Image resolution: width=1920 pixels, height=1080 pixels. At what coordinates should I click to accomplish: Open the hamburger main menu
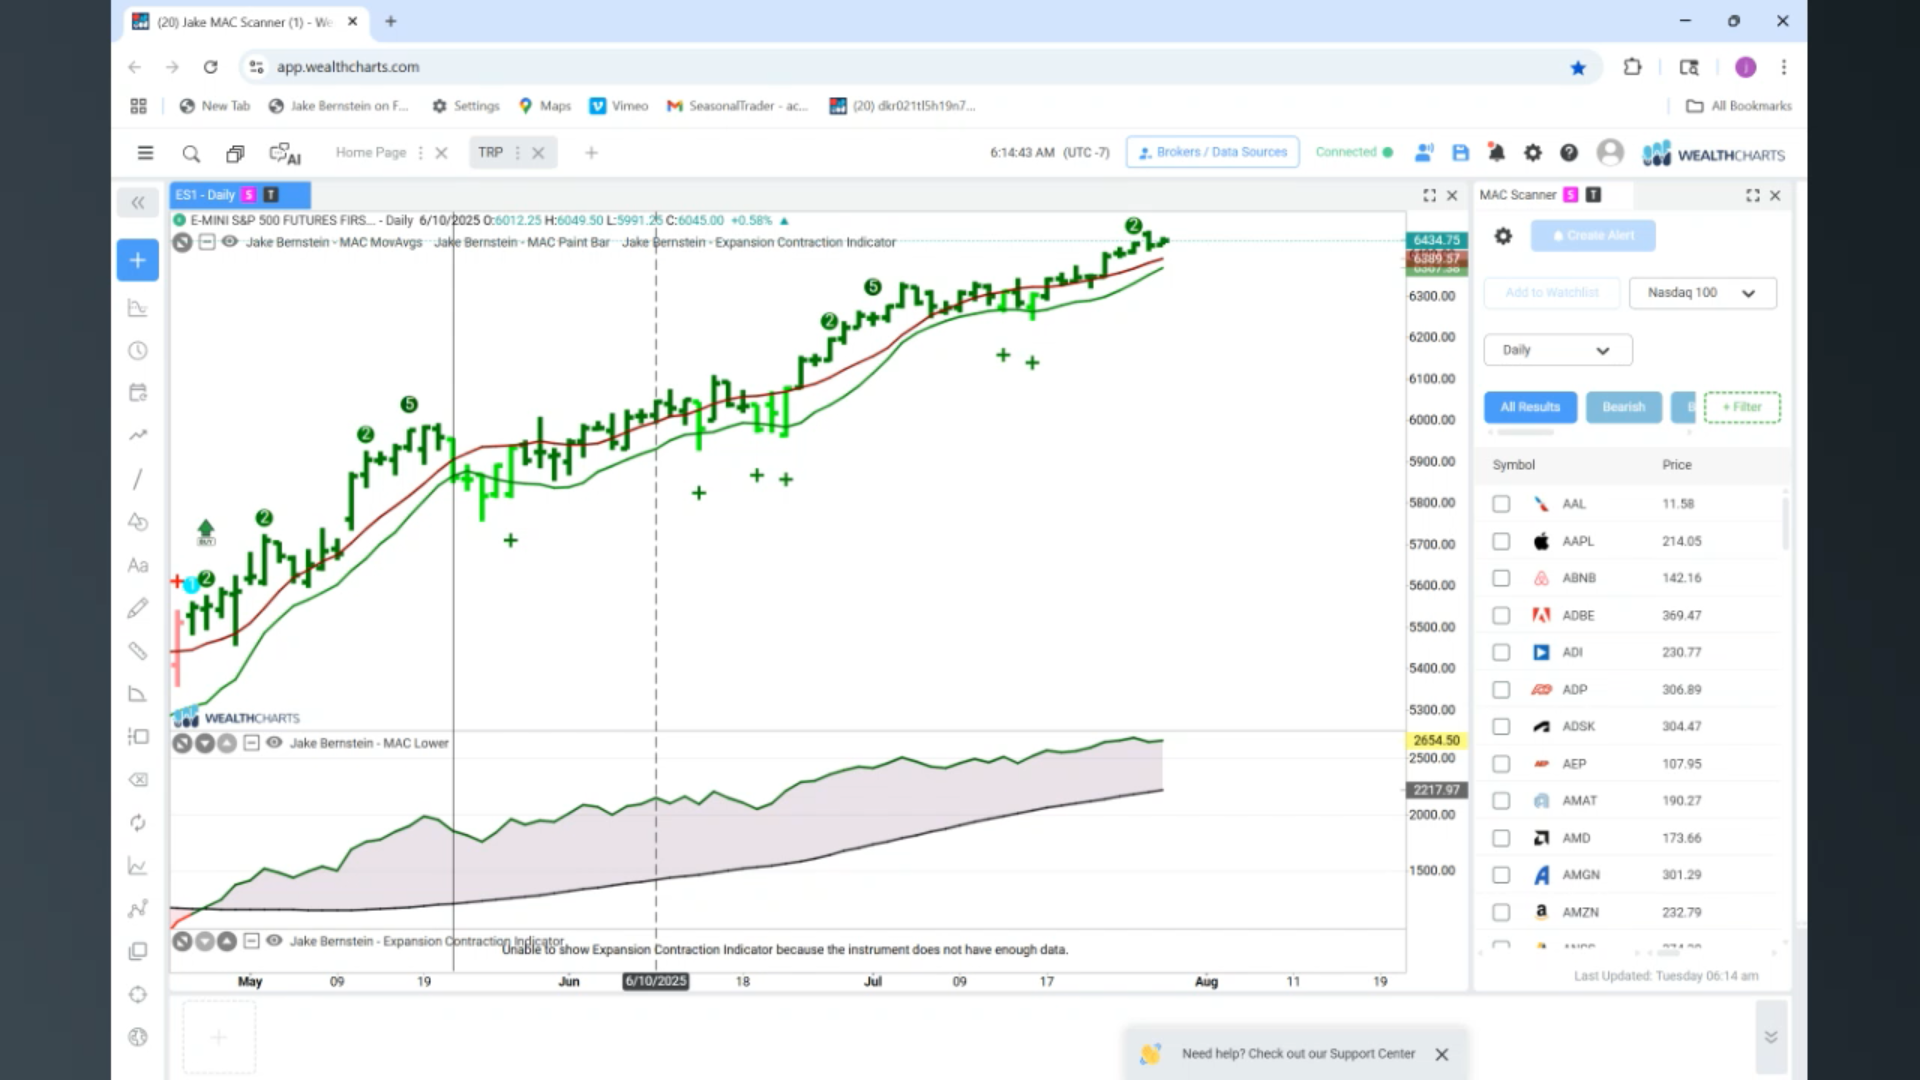click(x=145, y=153)
